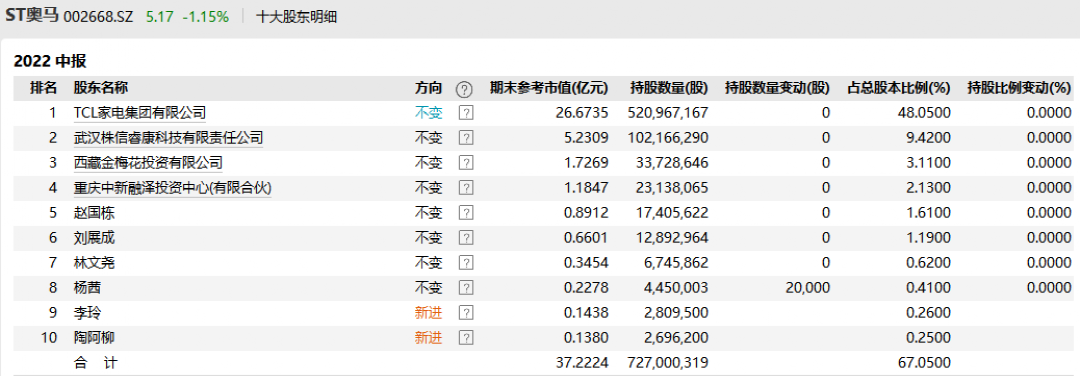Click share count 23,138,065
The width and height of the screenshot is (1080, 376).
click(672, 188)
